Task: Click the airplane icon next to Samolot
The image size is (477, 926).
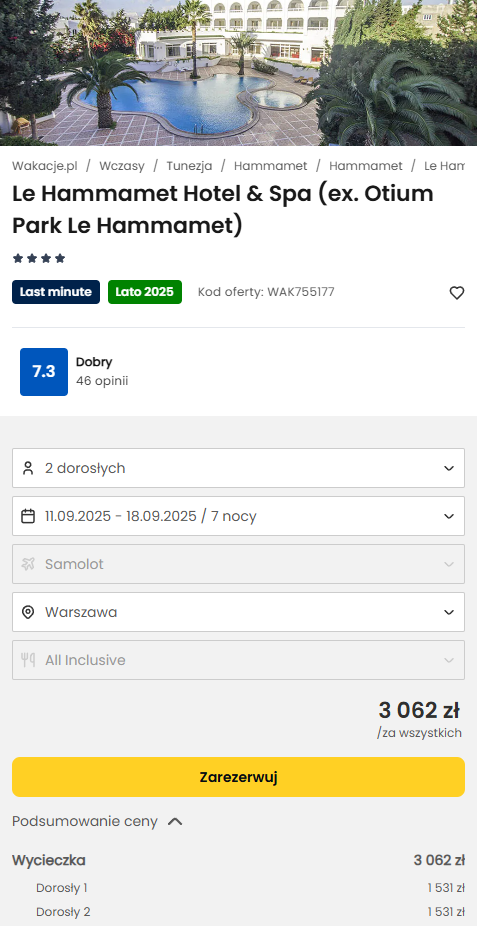Action: coord(28,564)
